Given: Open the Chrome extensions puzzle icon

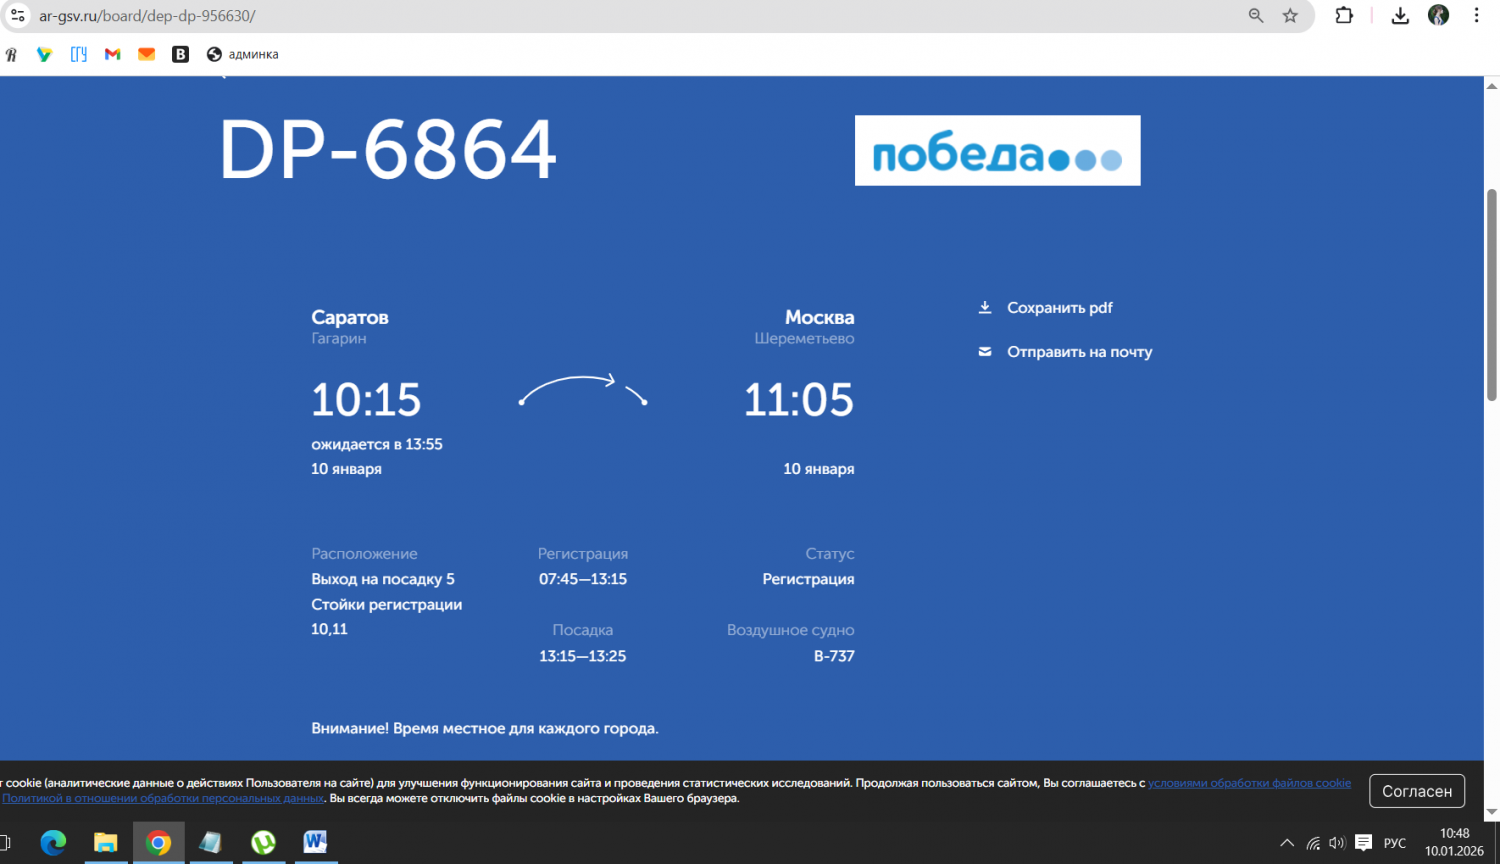Looking at the screenshot, I should pyautogui.click(x=1344, y=16).
